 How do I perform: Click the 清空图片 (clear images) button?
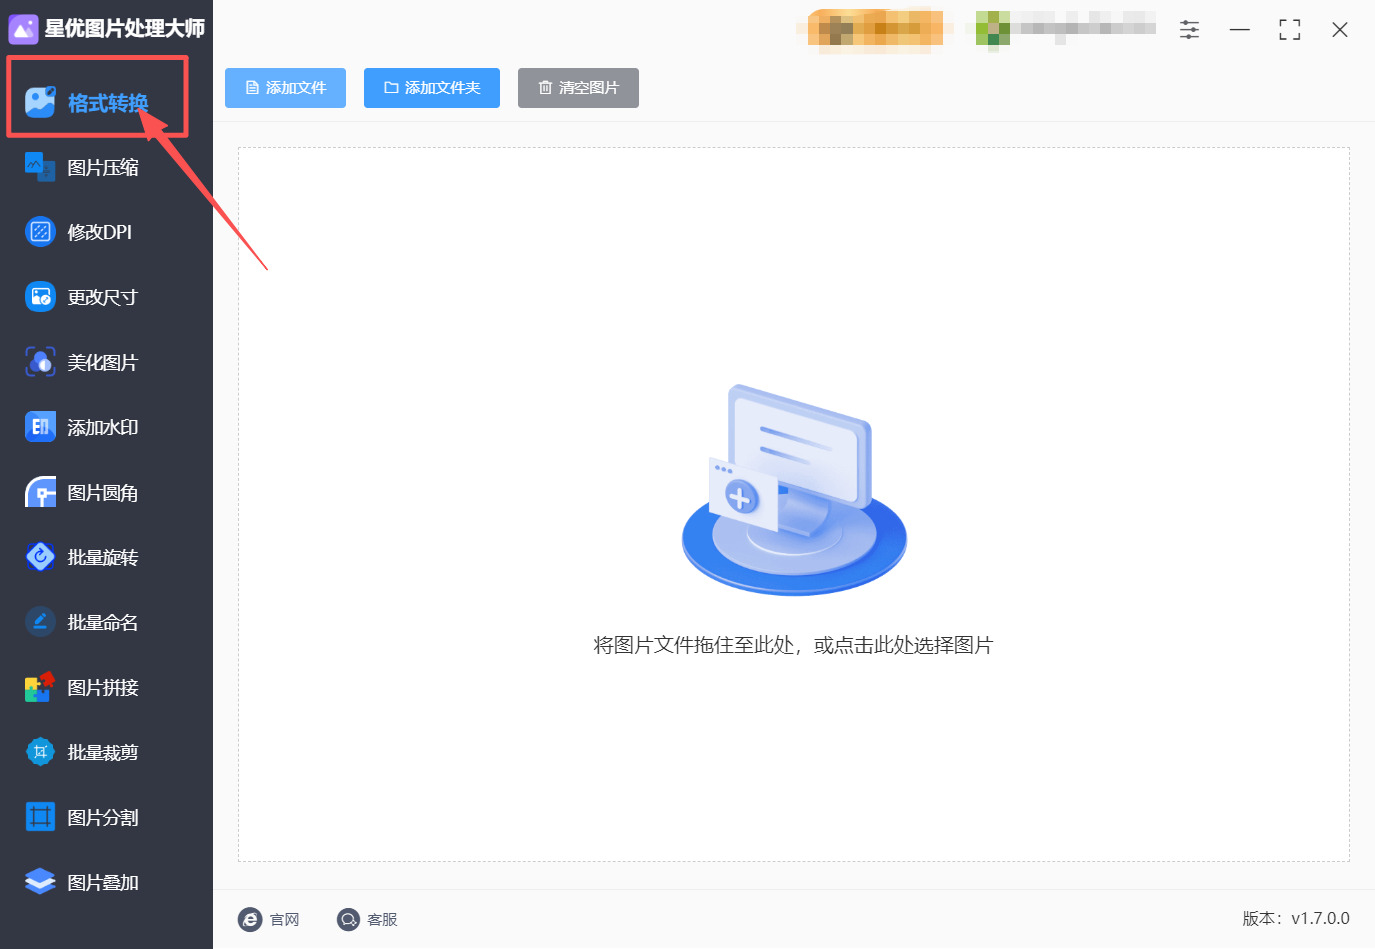click(x=578, y=88)
